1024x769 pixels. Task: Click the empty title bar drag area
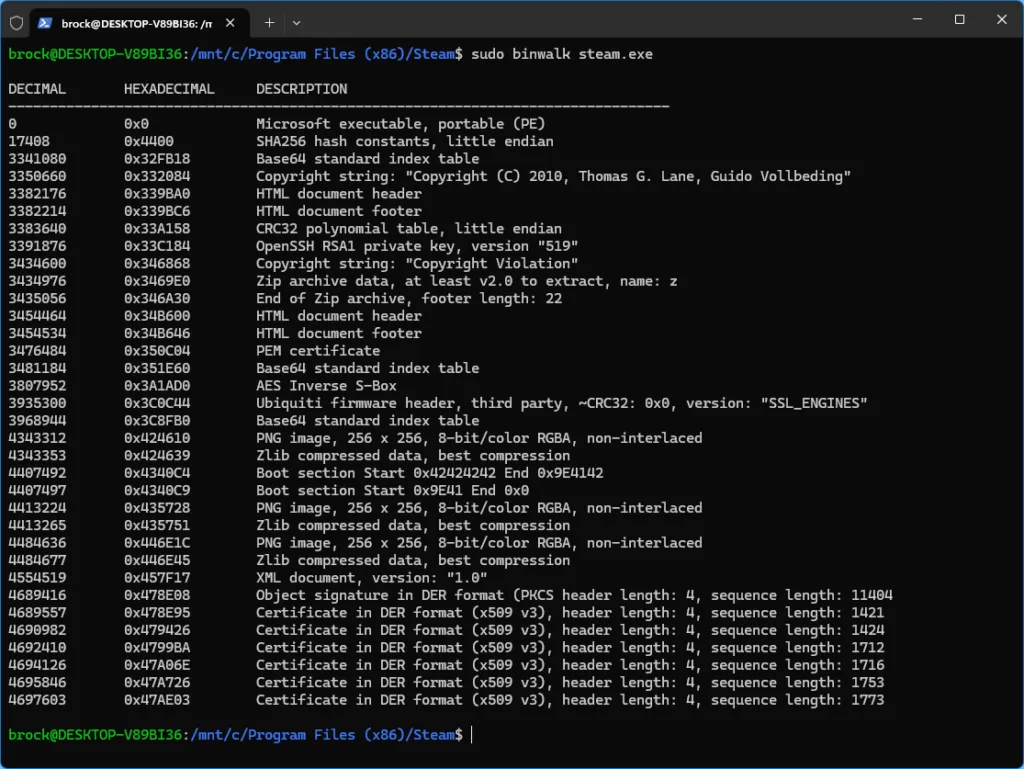point(600,20)
